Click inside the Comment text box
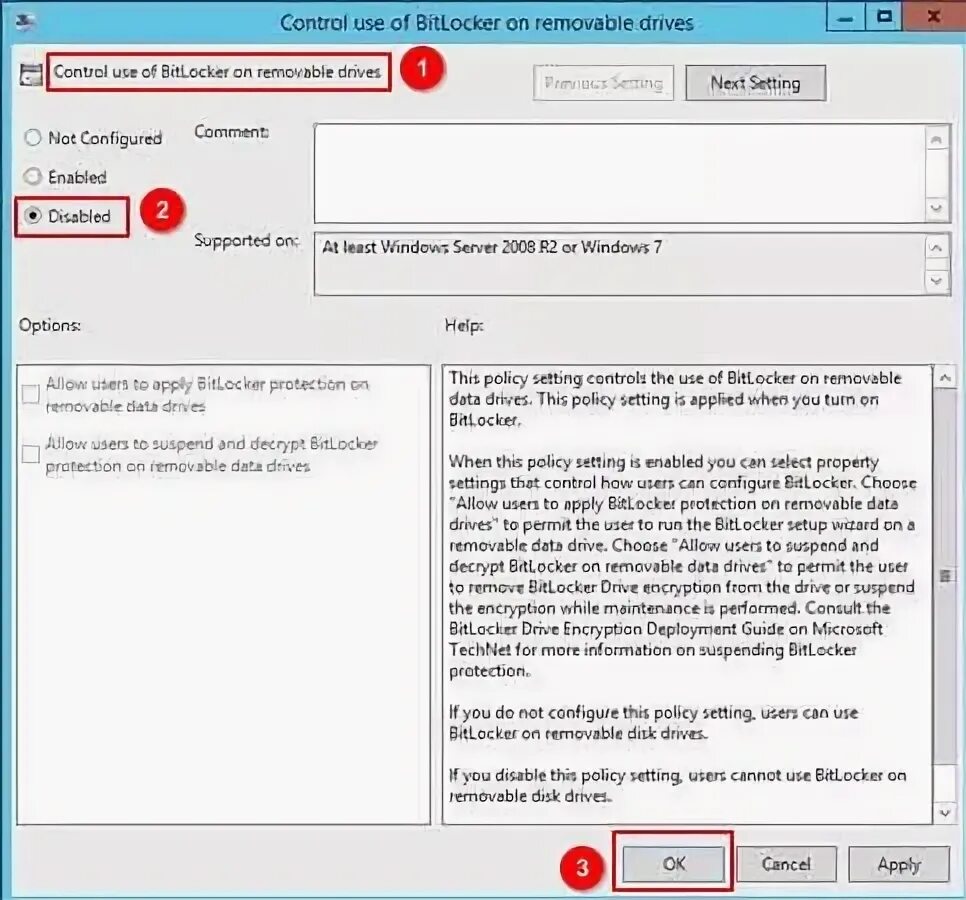This screenshot has width=966, height=900. (619, 173)
